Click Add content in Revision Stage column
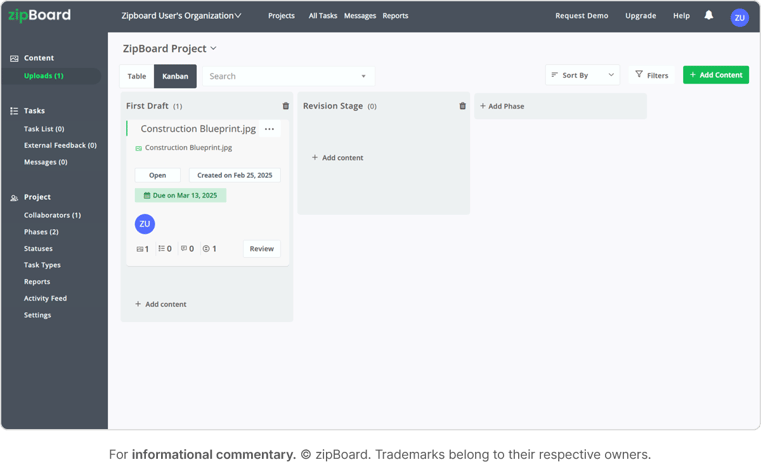This screenshot has height=462, width=761. (337, 158)
